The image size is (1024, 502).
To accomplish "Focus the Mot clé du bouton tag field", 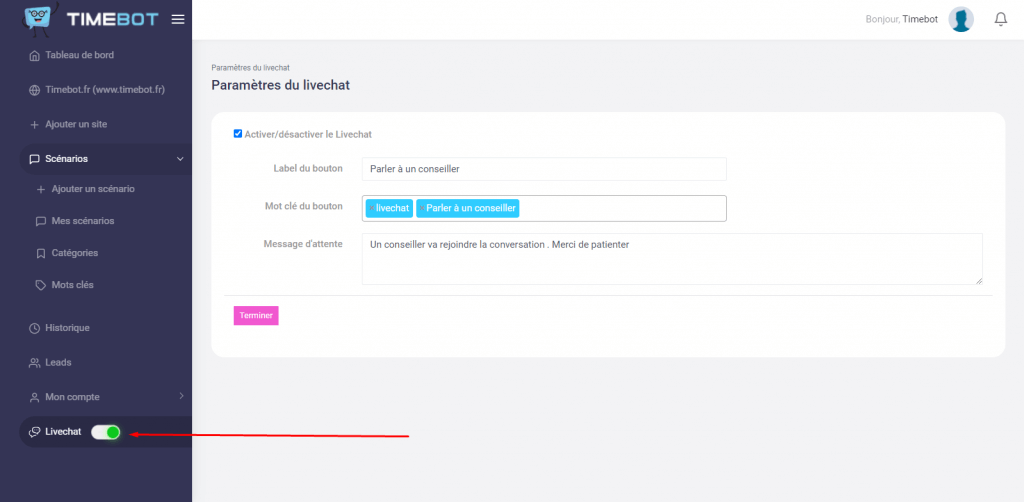I will 544,208.
